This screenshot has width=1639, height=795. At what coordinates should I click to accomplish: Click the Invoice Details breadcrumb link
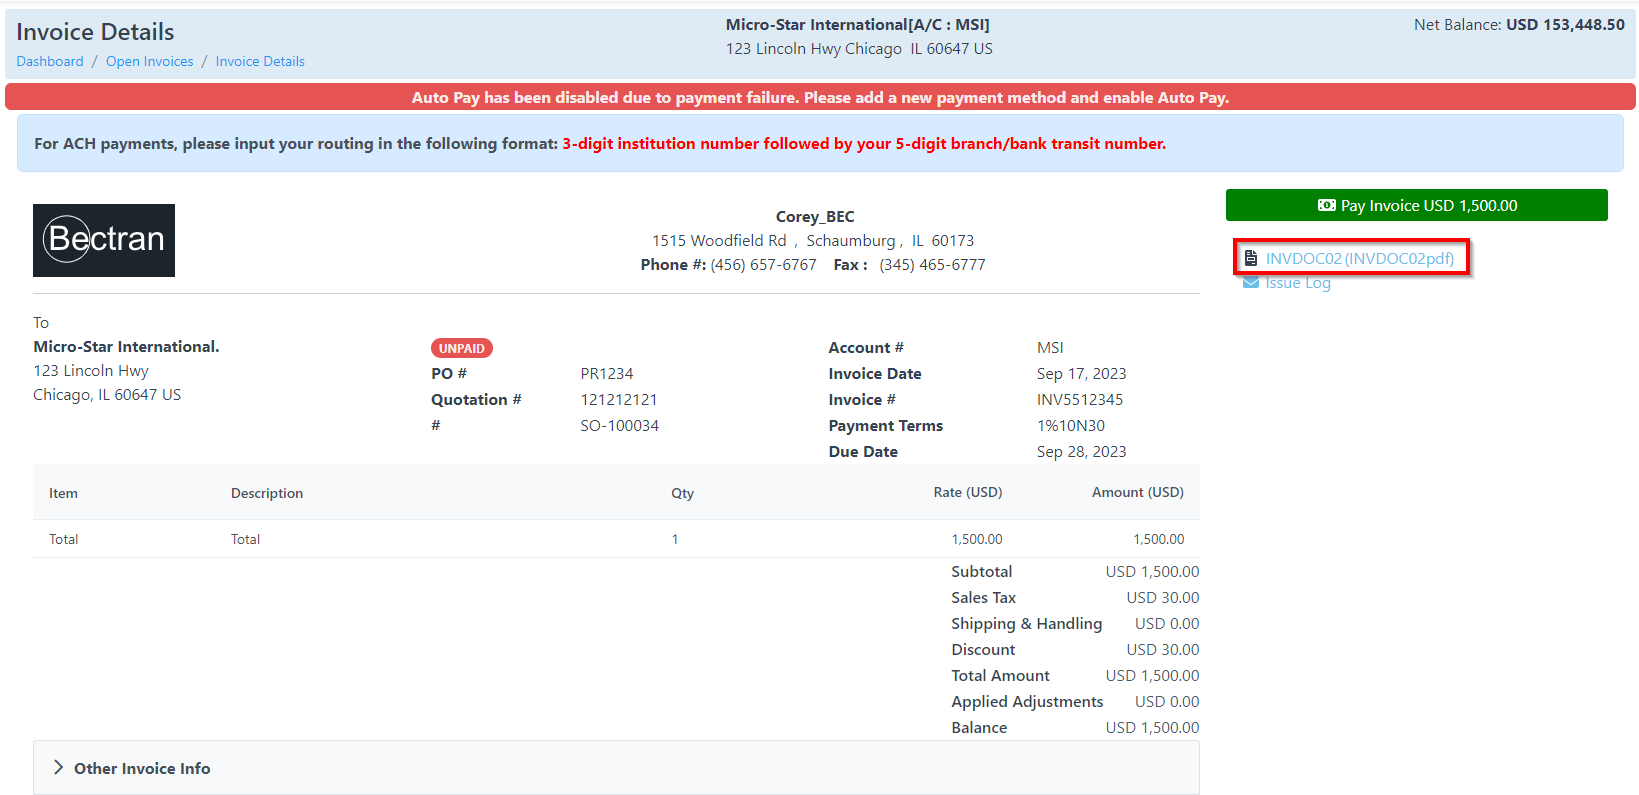(260, 61)
